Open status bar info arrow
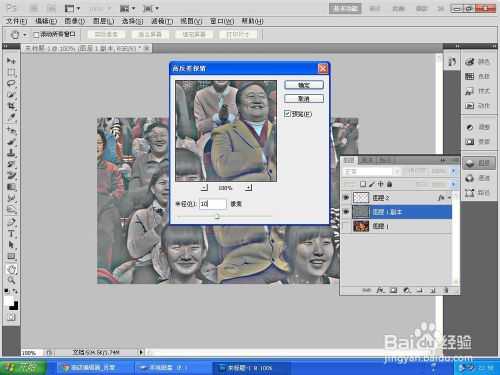Viewport: 500px width, 375px height. 141,352
